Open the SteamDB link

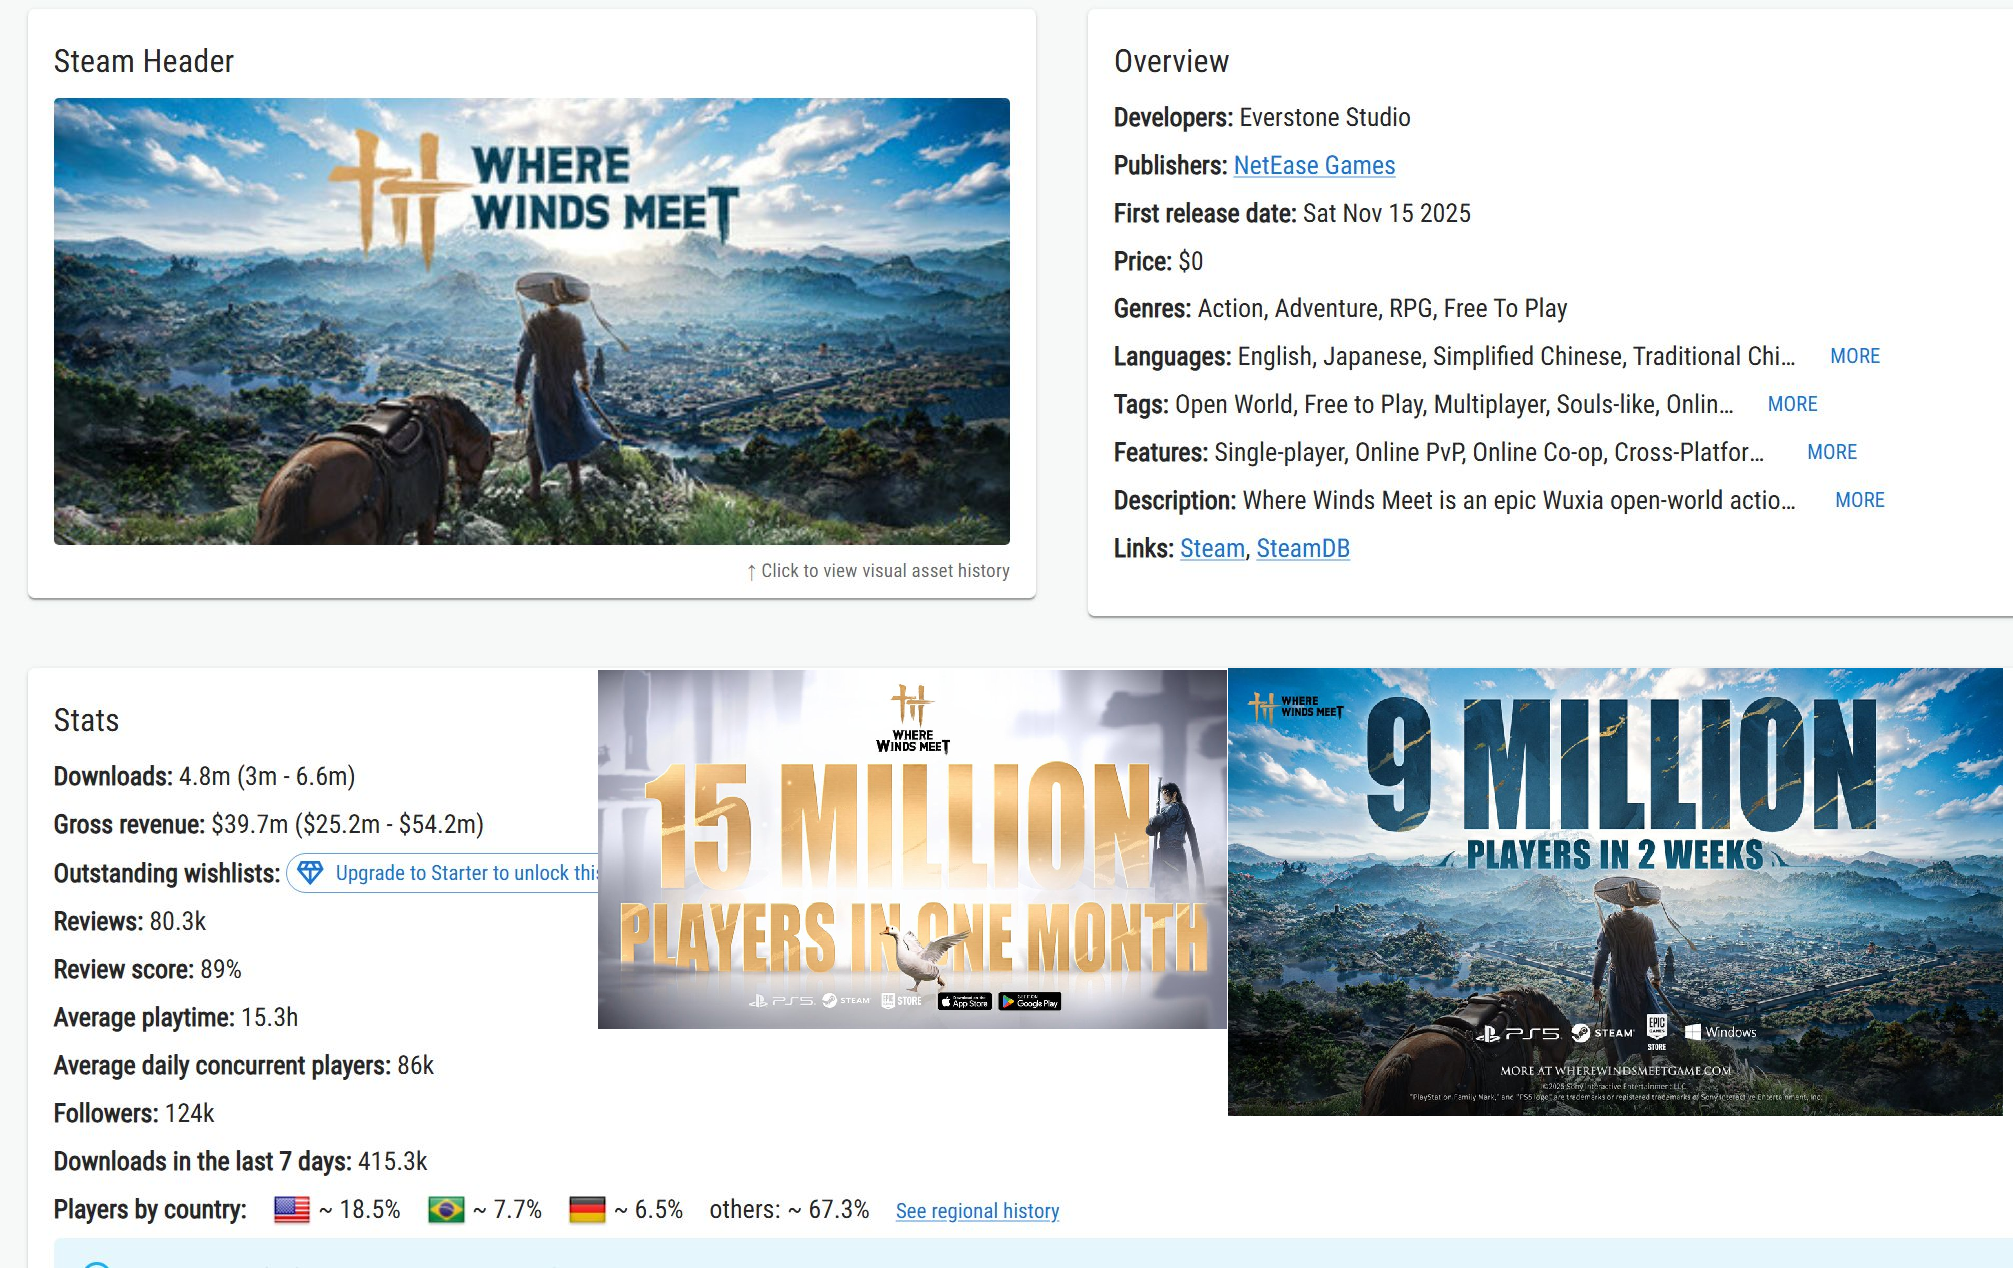1302,548
